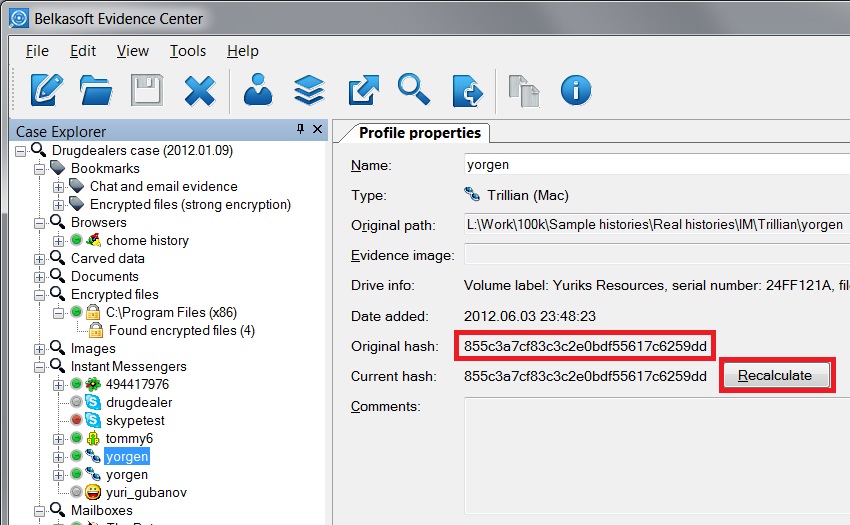The image size is (850, 525).
Task: Collapse the Drugdealers case root node
Action: point(21,151)
